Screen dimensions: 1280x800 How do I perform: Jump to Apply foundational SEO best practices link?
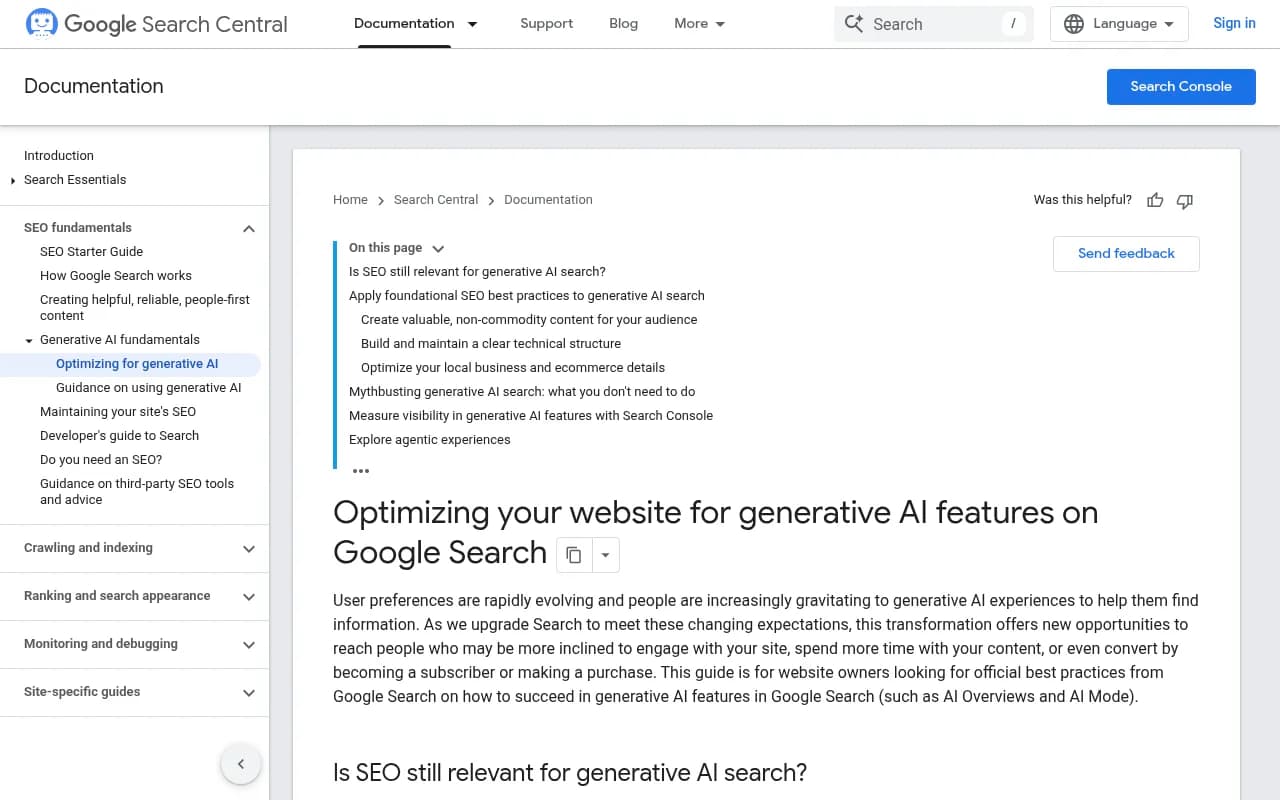(527, 296)
